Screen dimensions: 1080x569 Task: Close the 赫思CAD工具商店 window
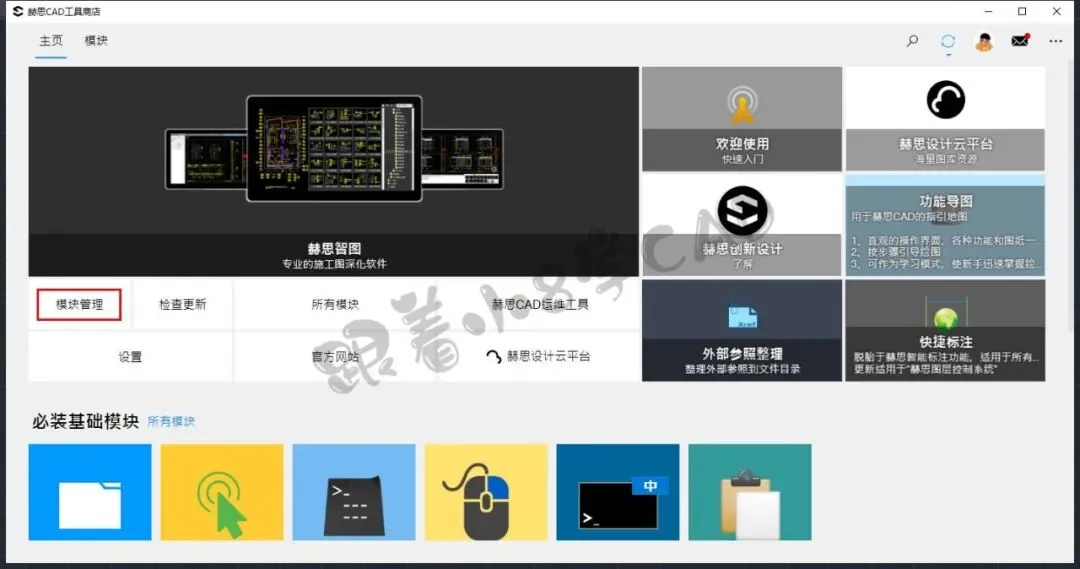pyautogui.click(x=1057, y=11)
